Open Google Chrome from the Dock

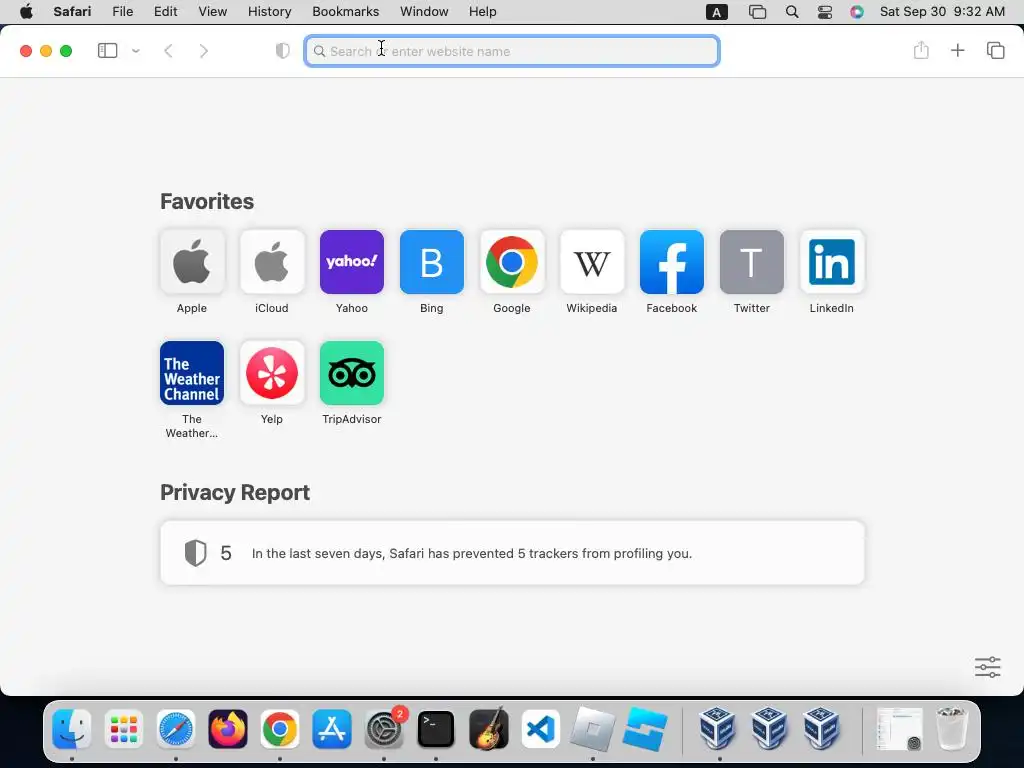click(x=280, y=729)
